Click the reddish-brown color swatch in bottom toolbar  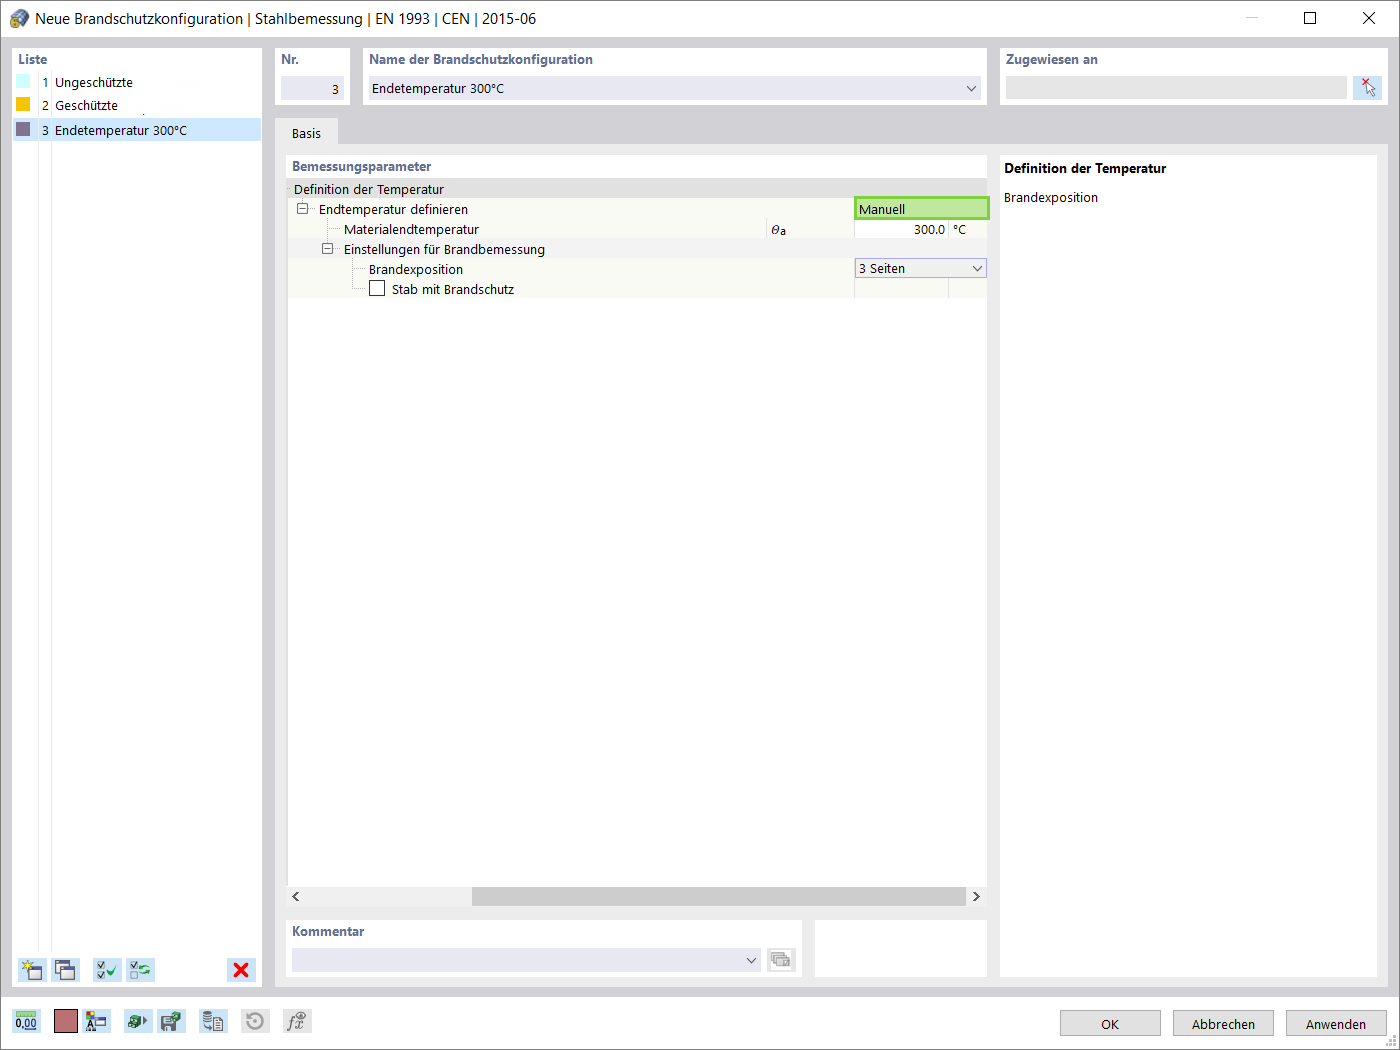(66, 1021)
